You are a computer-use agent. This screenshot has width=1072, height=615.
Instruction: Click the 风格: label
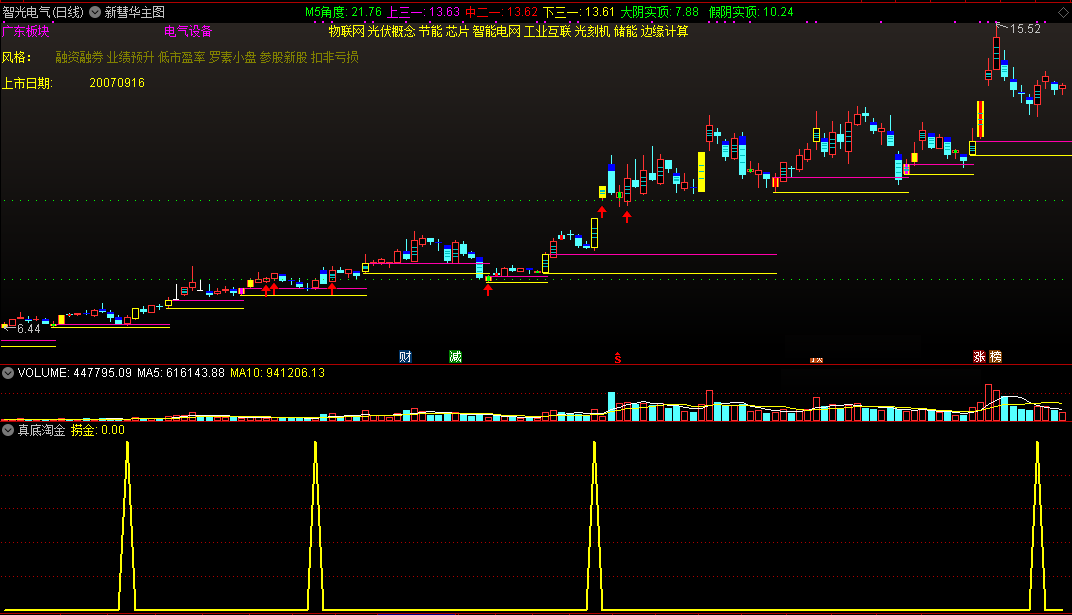click(16, 57)
